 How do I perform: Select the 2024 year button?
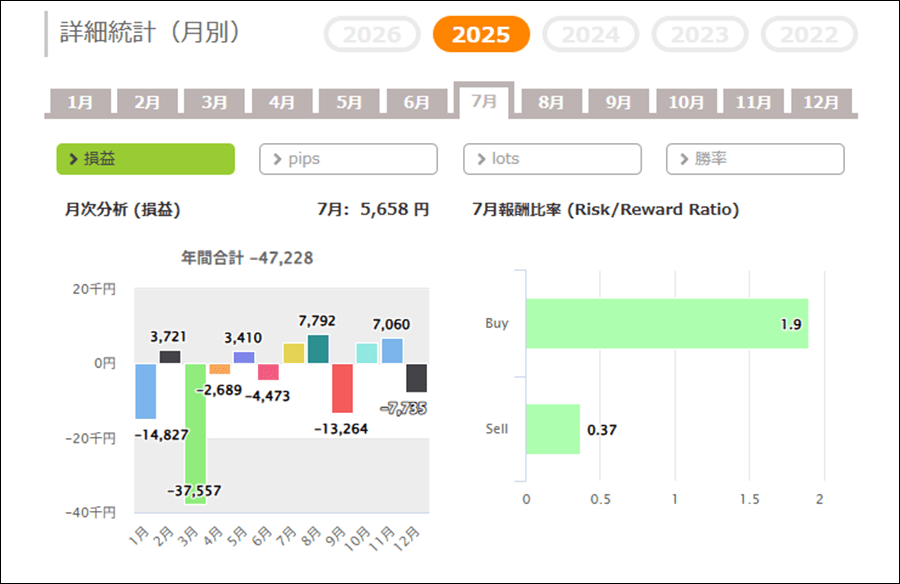[x=591, y=34]
